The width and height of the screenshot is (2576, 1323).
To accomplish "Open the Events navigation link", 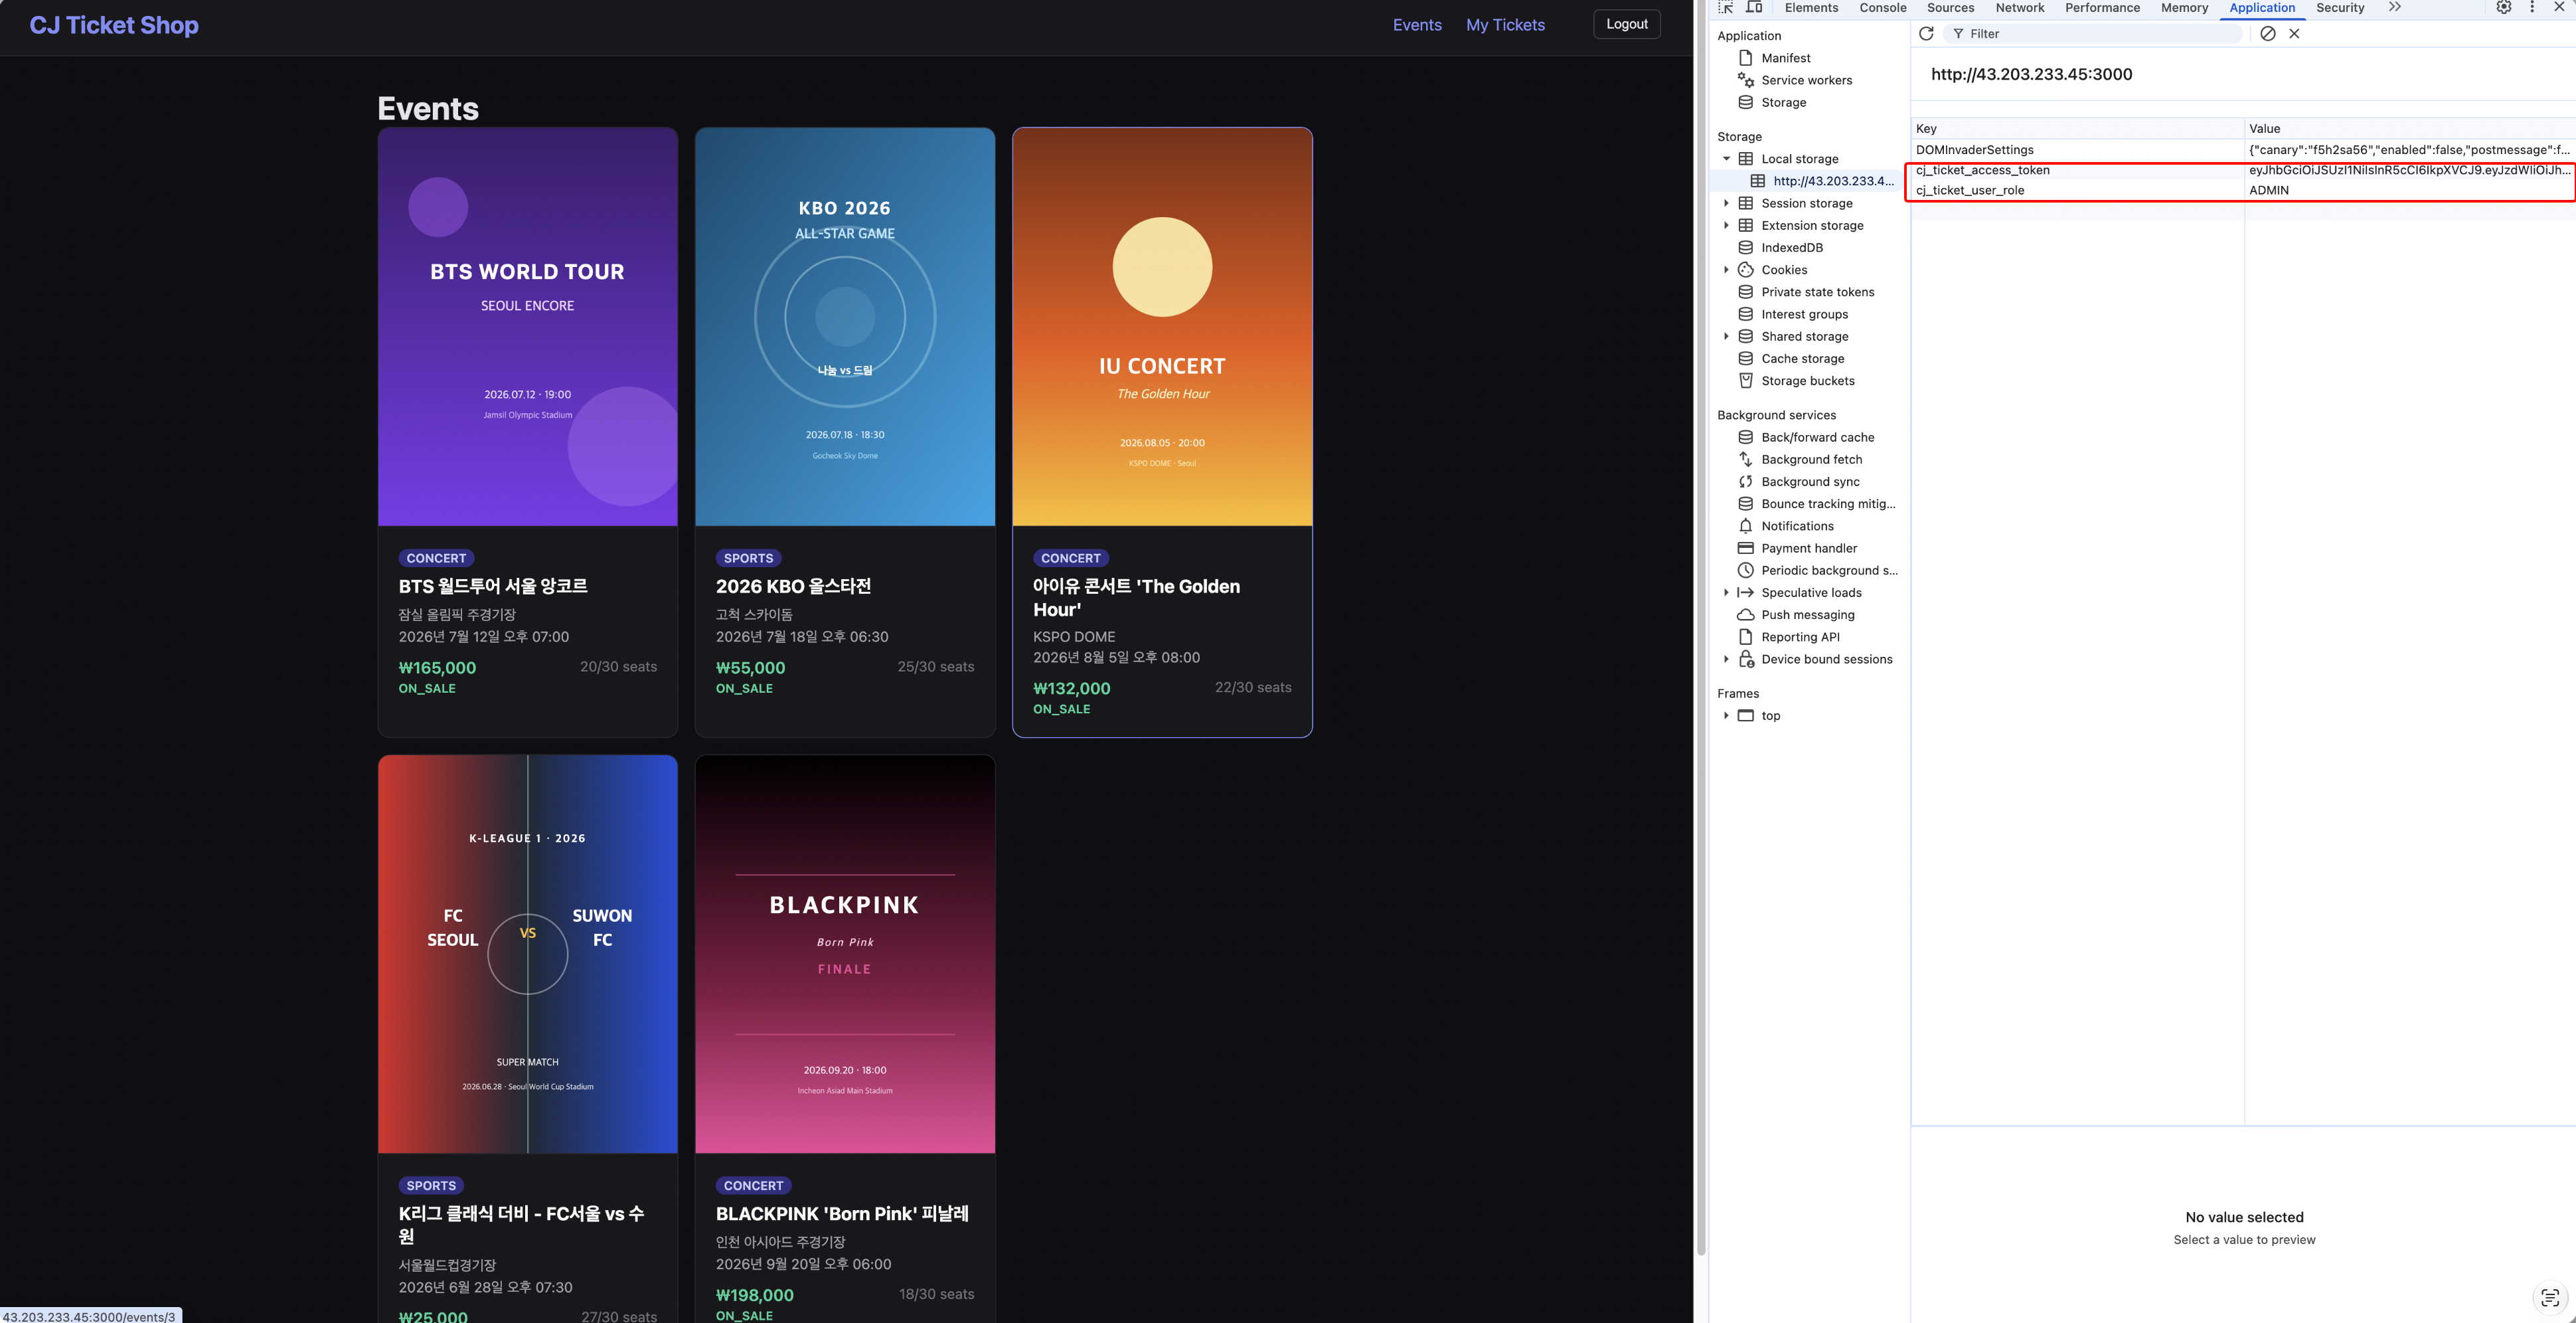I will click(1417, 25).
